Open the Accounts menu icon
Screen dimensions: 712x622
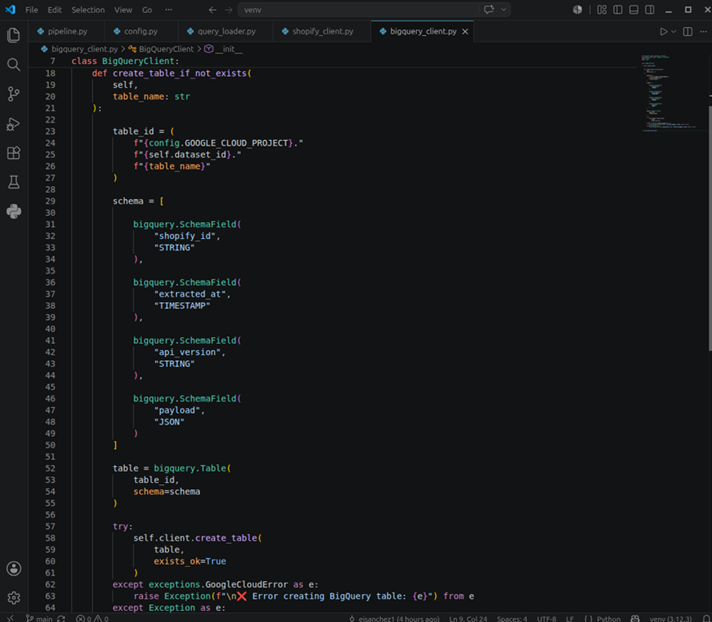click(x=14, y=568)
